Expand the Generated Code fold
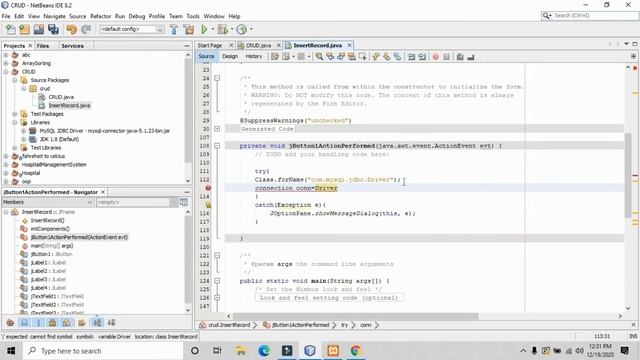The height and width of the screenshot is (360, 640). point(217,129)
